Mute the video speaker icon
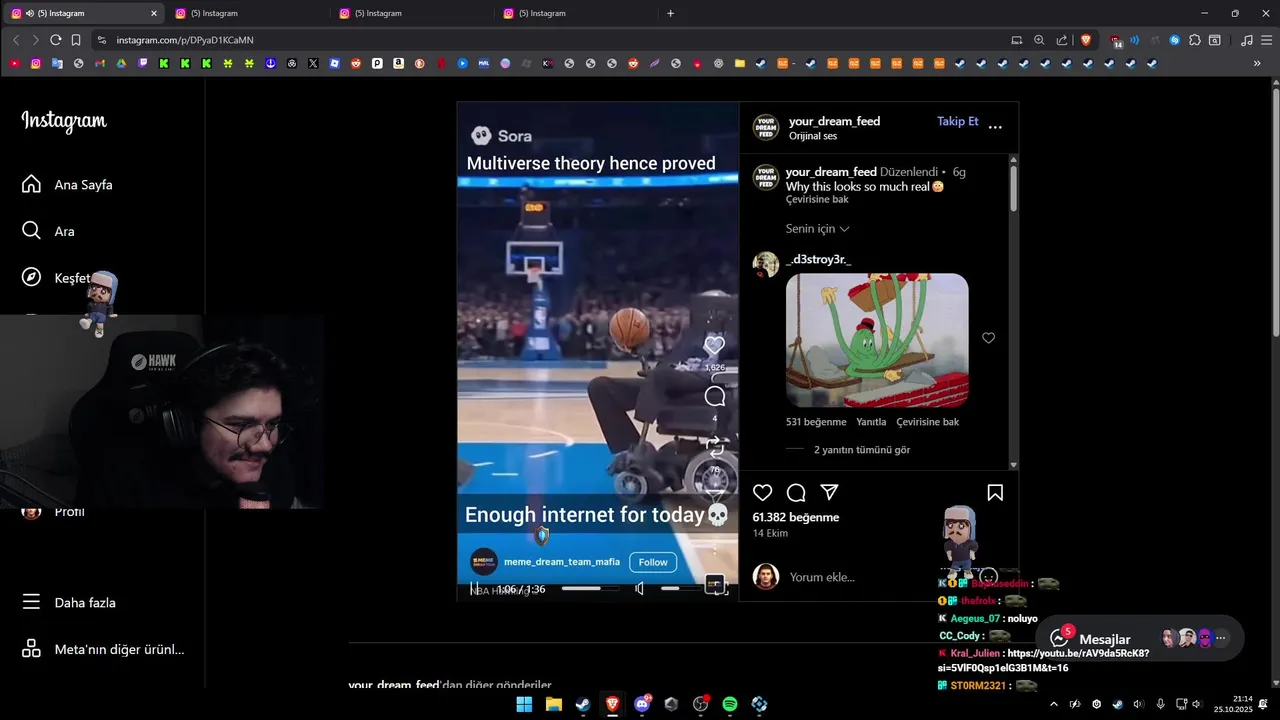The height and width of the screenshot is (720, 1280). point(640,589)
